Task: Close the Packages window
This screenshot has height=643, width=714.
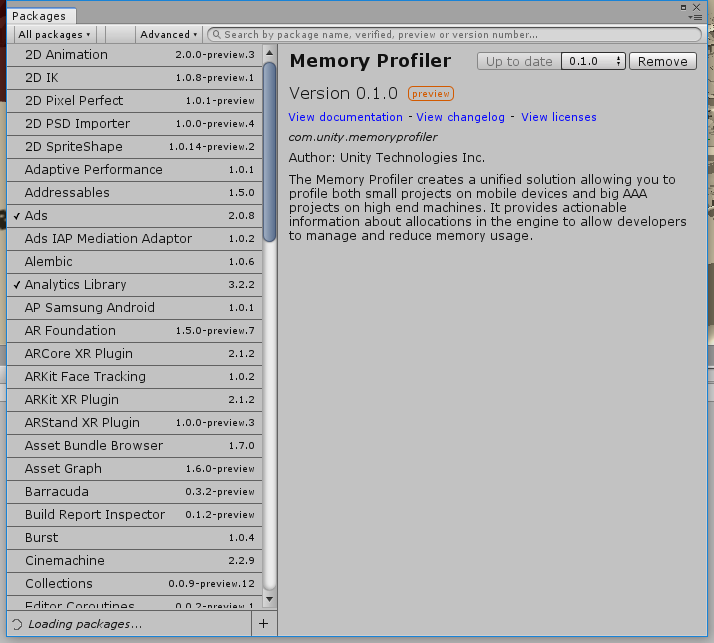Action: click(697, 7)
